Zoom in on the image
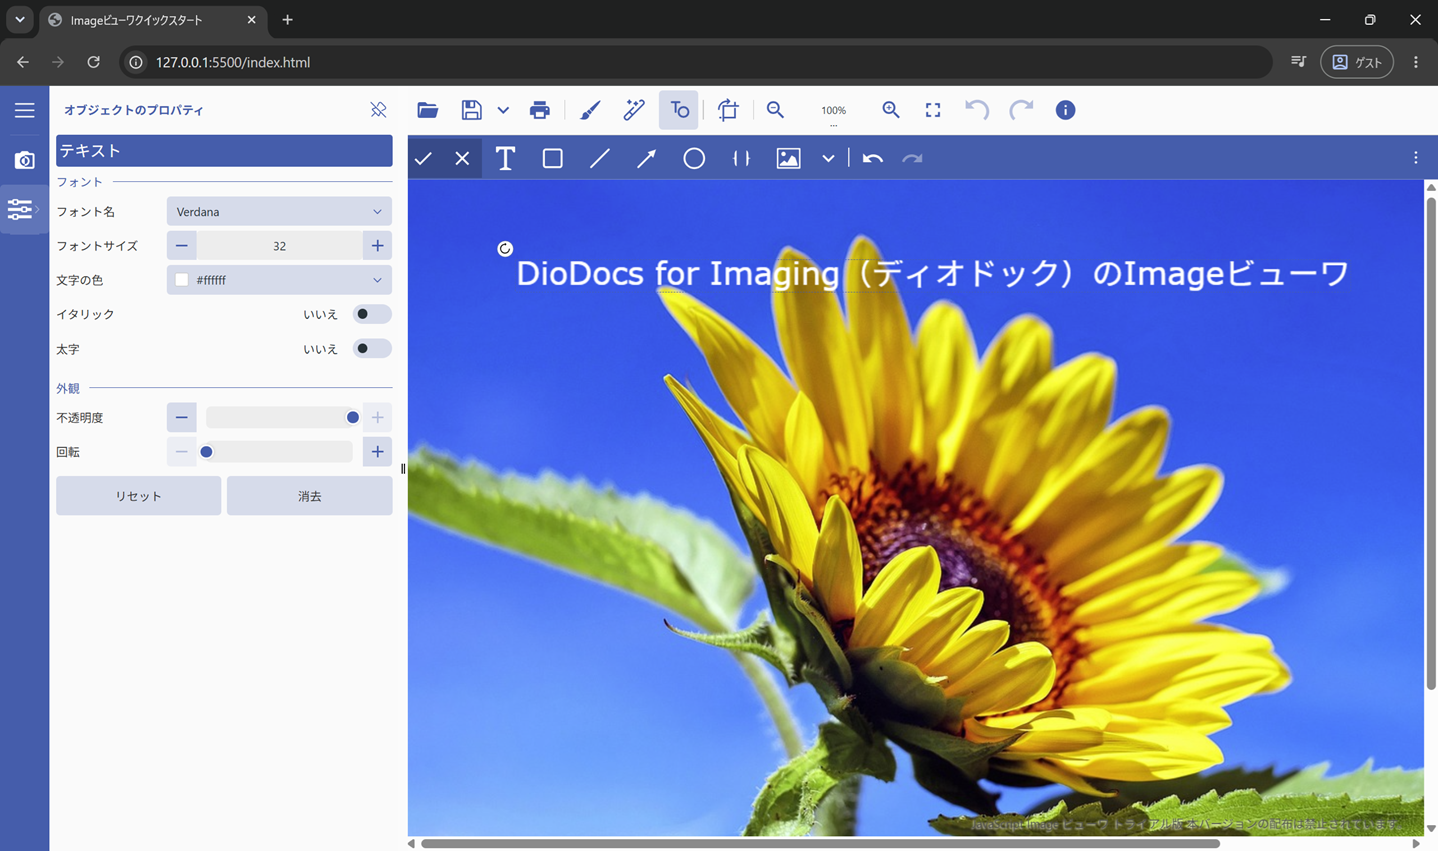 click(891, 110)
